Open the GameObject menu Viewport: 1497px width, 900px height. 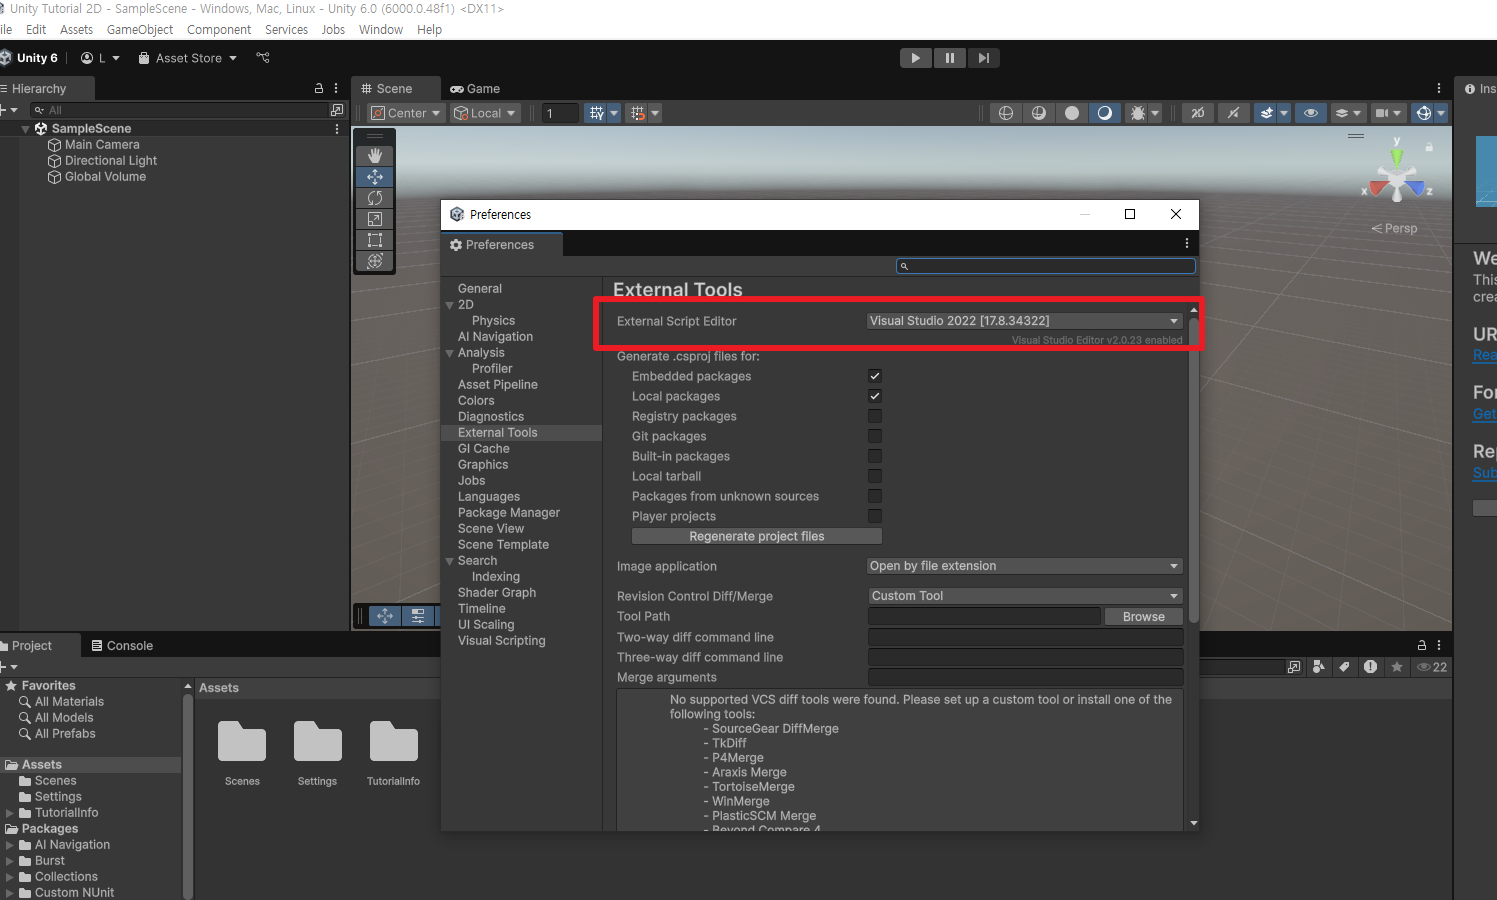(x=140, y=30)
